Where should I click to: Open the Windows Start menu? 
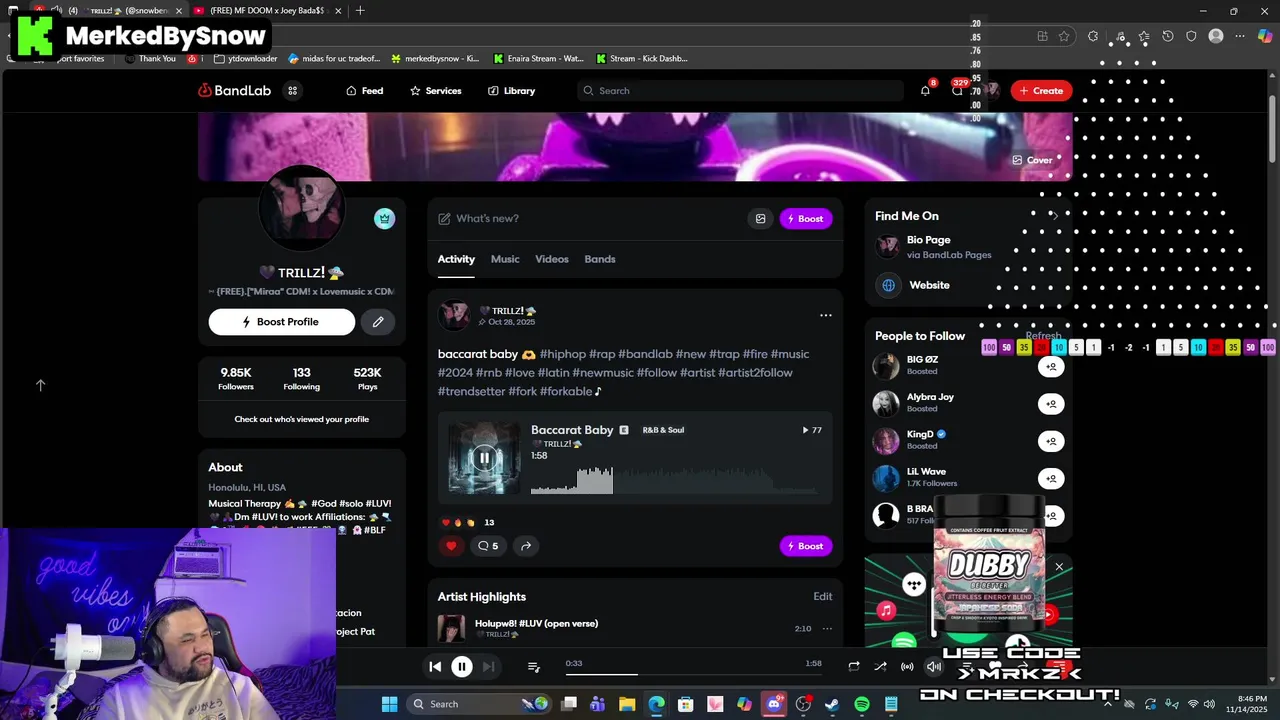pos(389,704)
